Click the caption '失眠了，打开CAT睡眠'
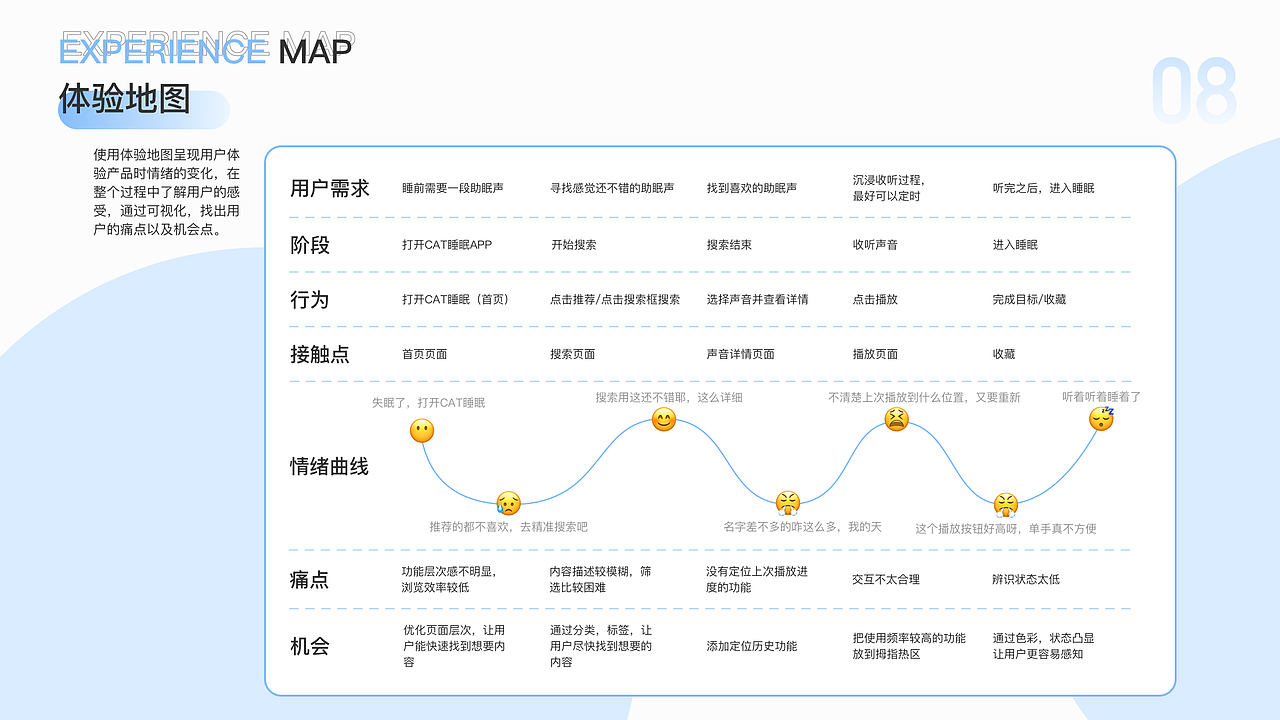Image resolution: width=1280 pixels, height=720 pixels. click(x=429, y=403)
